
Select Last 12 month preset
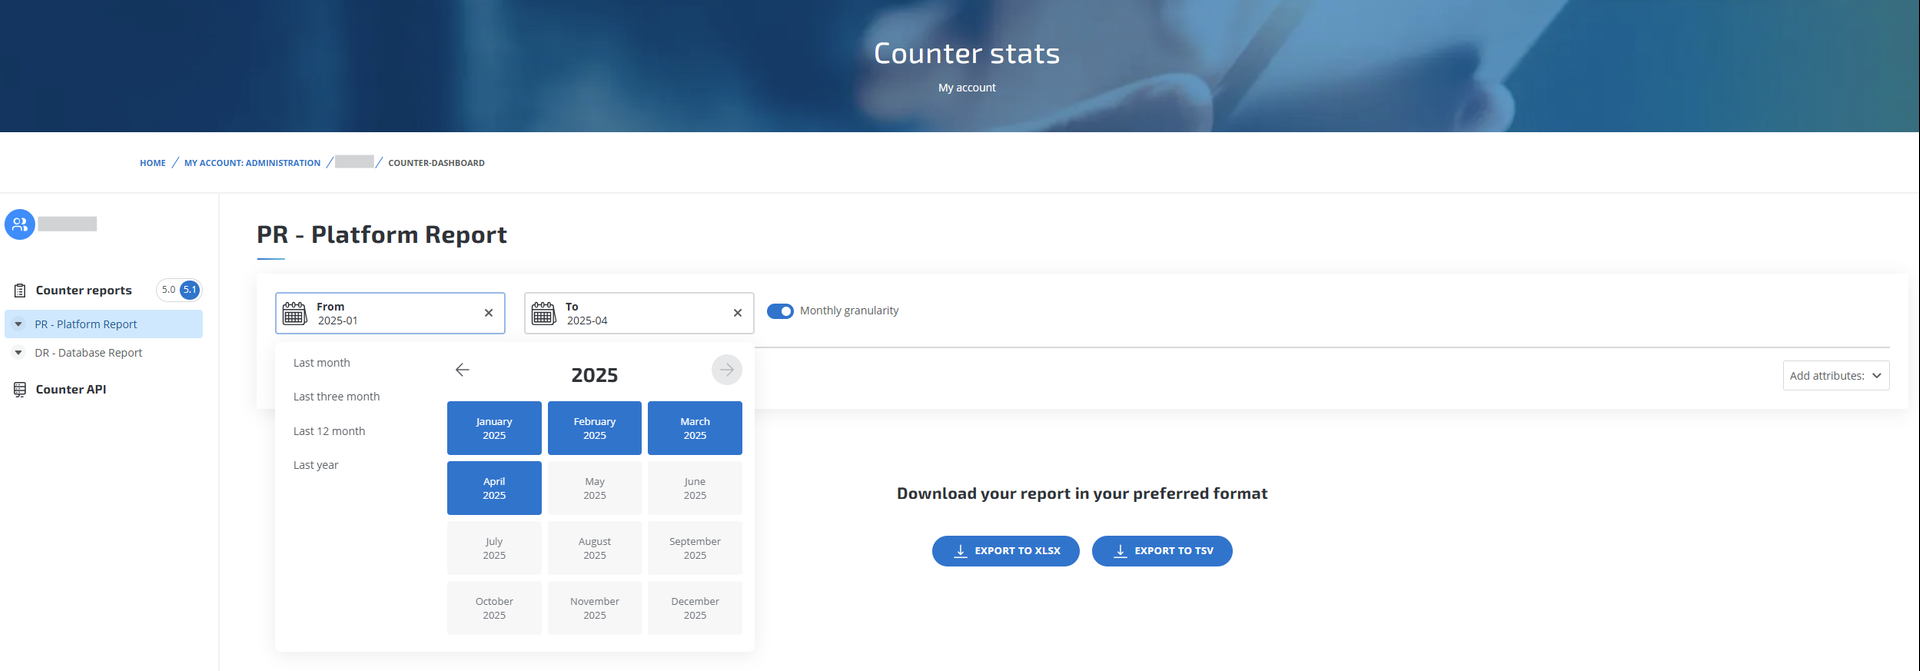[329, 431]
